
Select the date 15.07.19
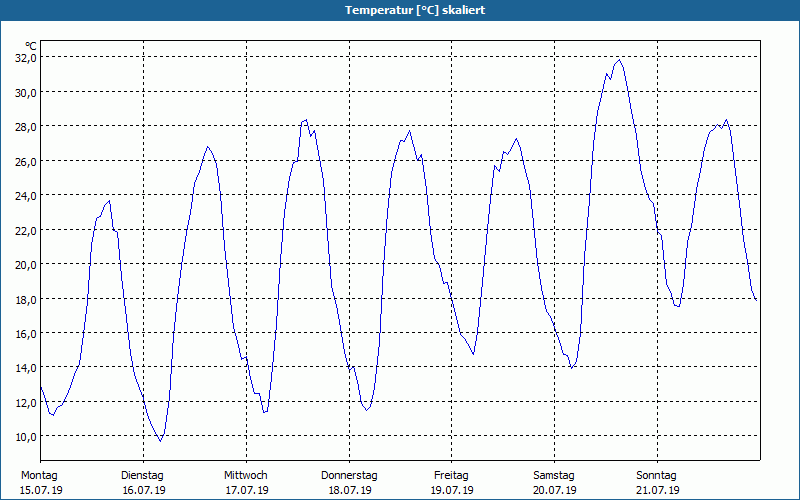(41, 490)
